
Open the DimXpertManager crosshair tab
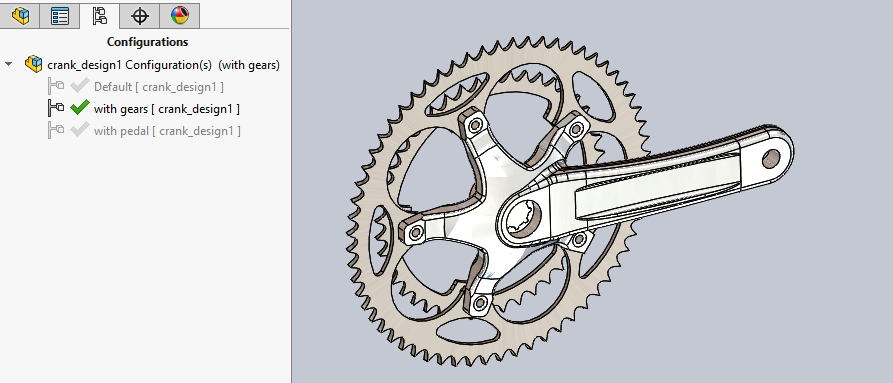point(140,15)
